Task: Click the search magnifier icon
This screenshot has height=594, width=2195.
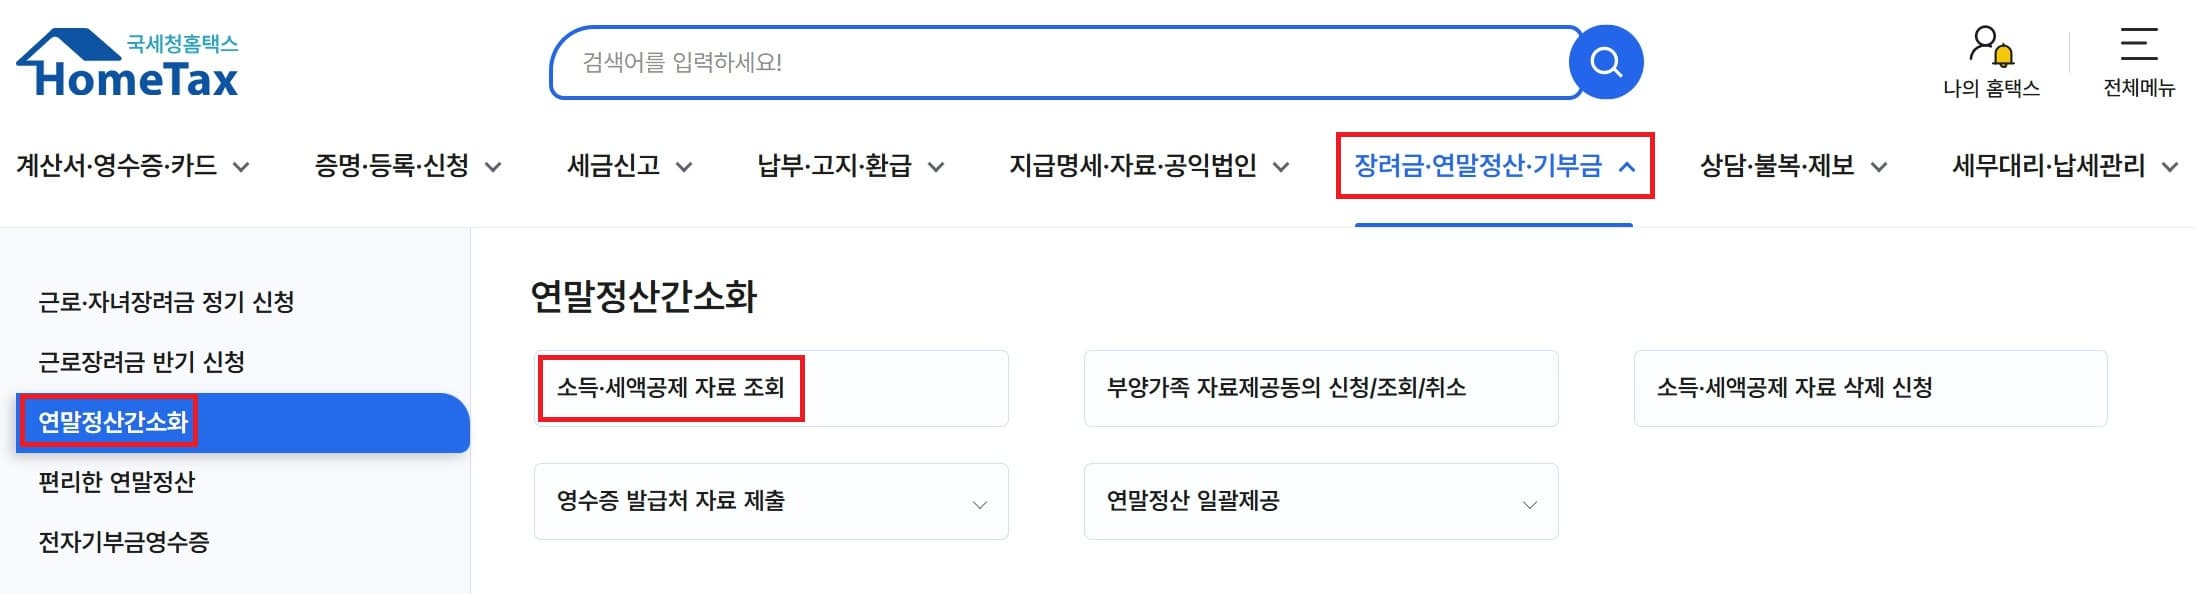Action: pyautogui.click(x=1606, y=61)
